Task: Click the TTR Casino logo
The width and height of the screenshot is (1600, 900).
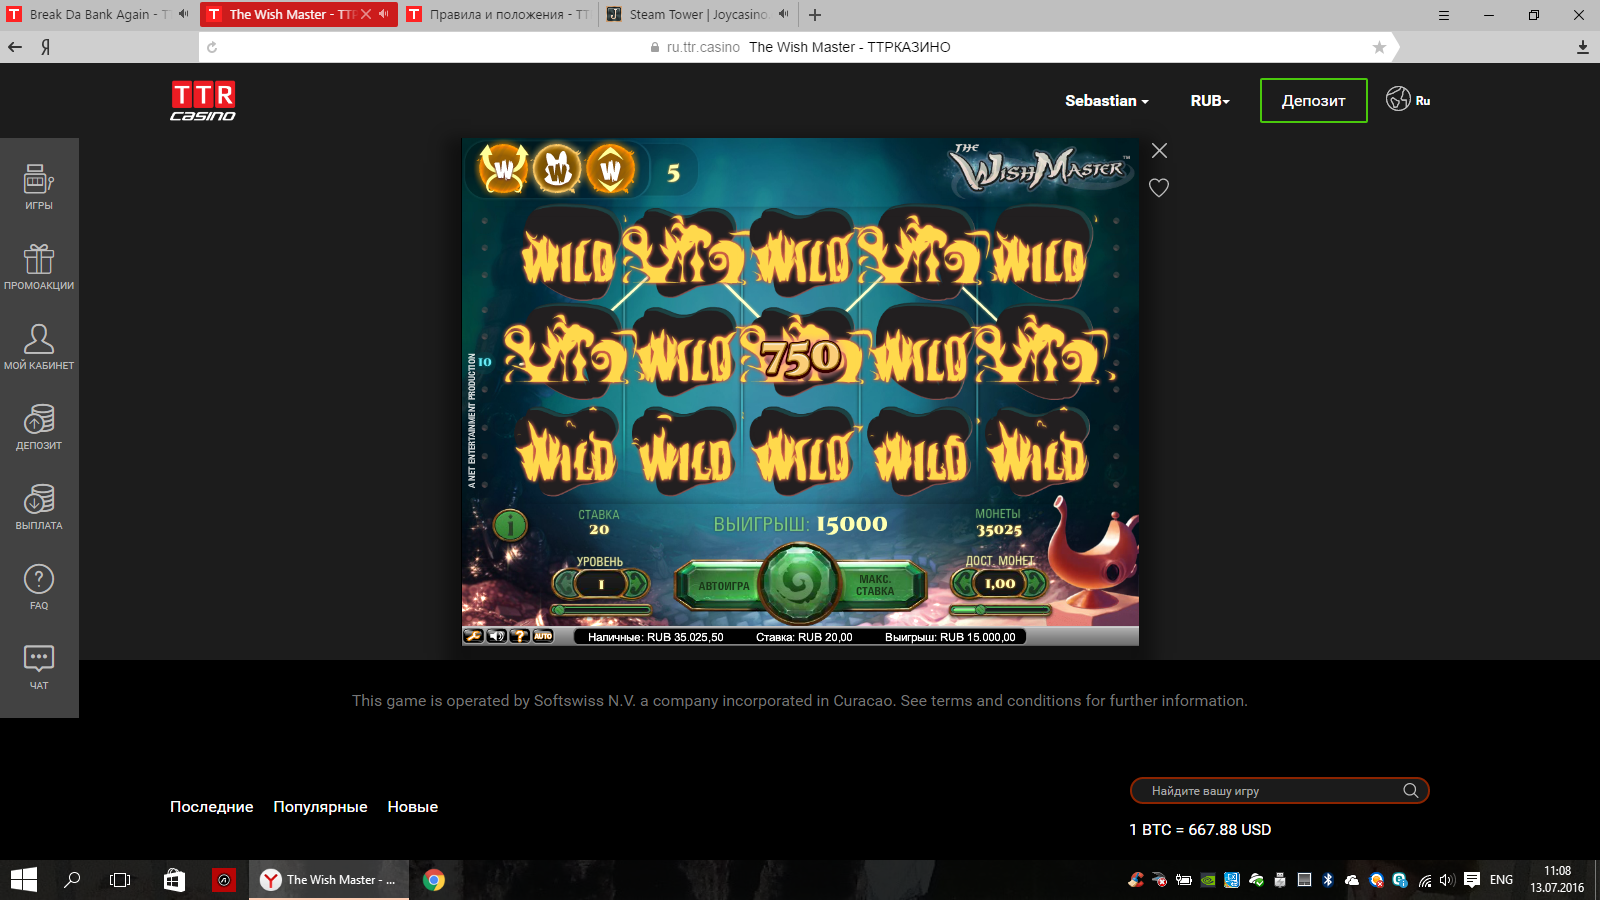Action: click(x=203, y=101)
